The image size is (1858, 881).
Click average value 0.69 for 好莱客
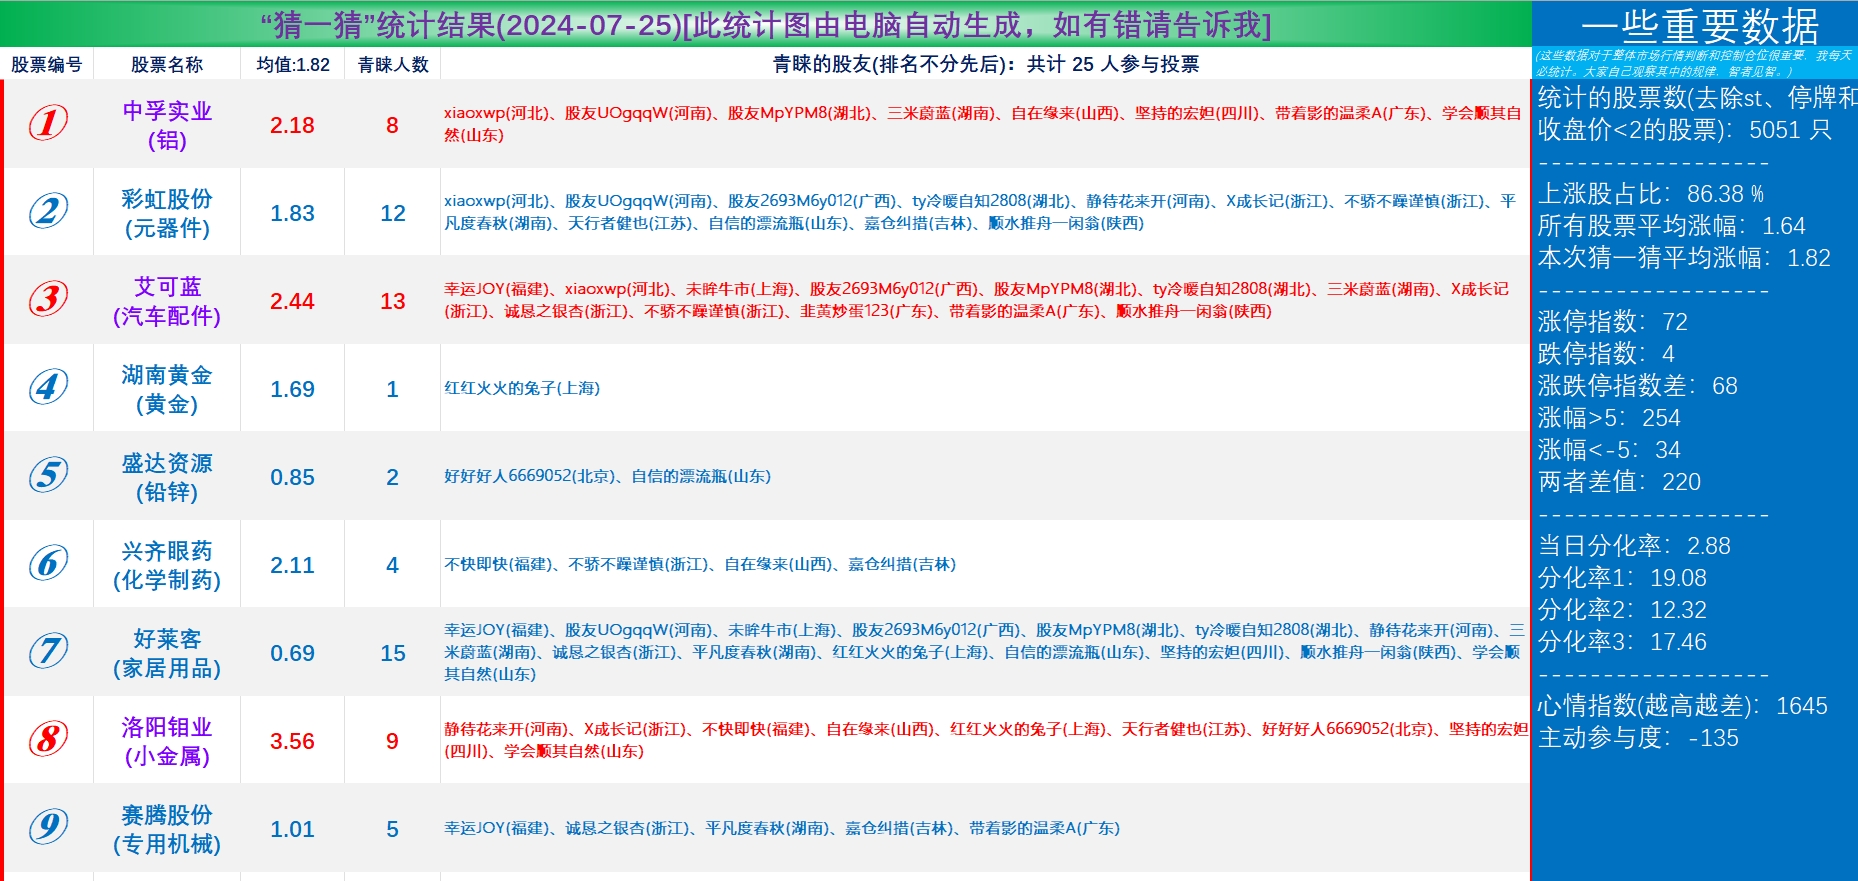tap(292, 653)
